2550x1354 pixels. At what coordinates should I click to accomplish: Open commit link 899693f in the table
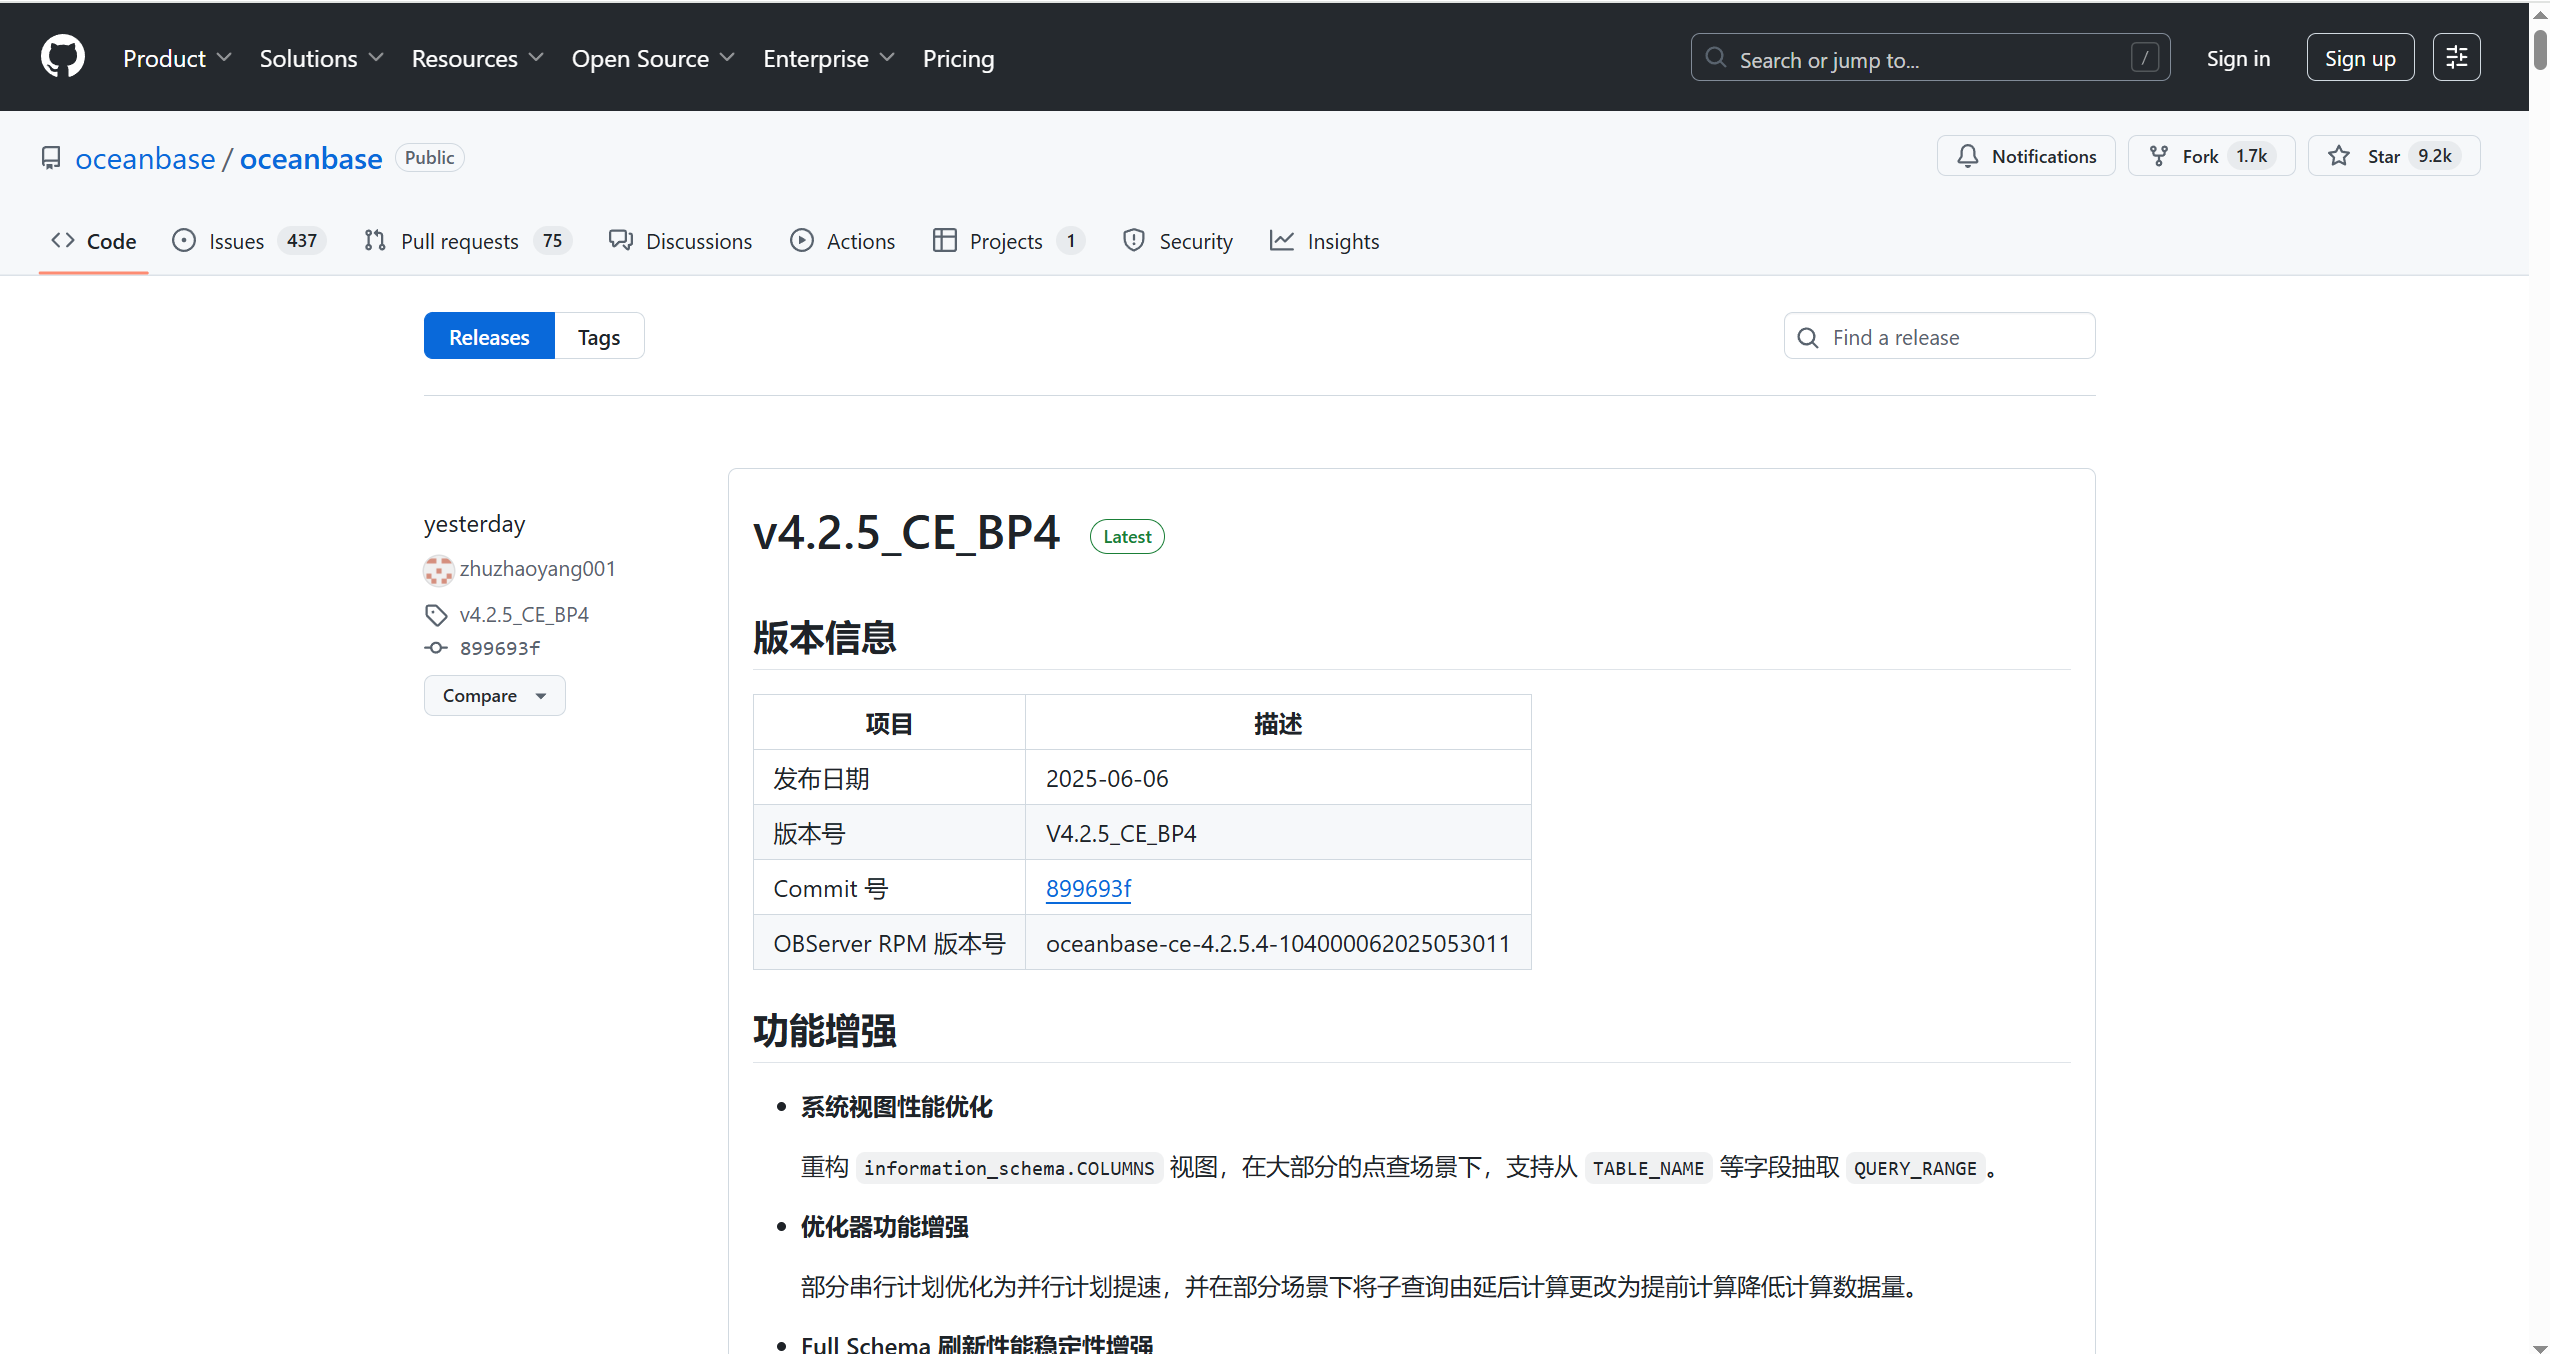(1088, 887)
